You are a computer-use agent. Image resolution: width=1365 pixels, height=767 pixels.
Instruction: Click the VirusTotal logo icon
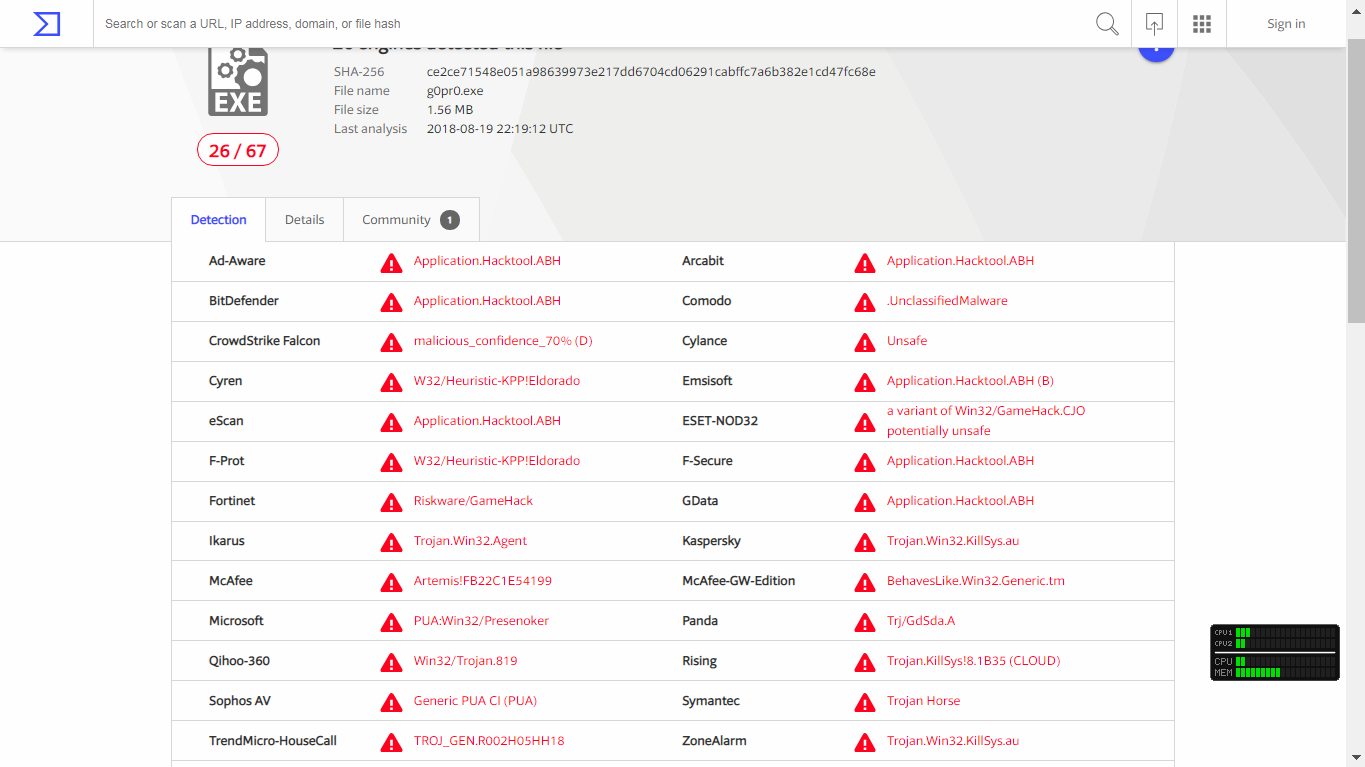[47, 24]
